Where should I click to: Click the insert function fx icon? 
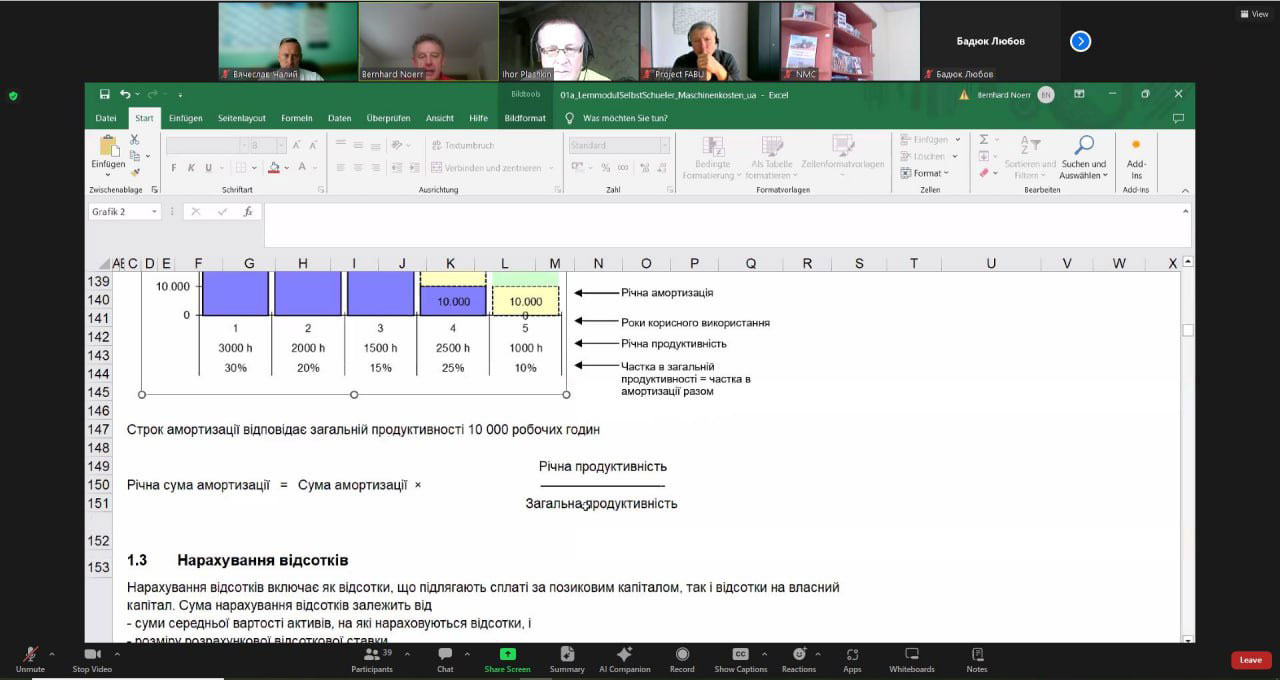pyautogui.click(x=246, y=212)
